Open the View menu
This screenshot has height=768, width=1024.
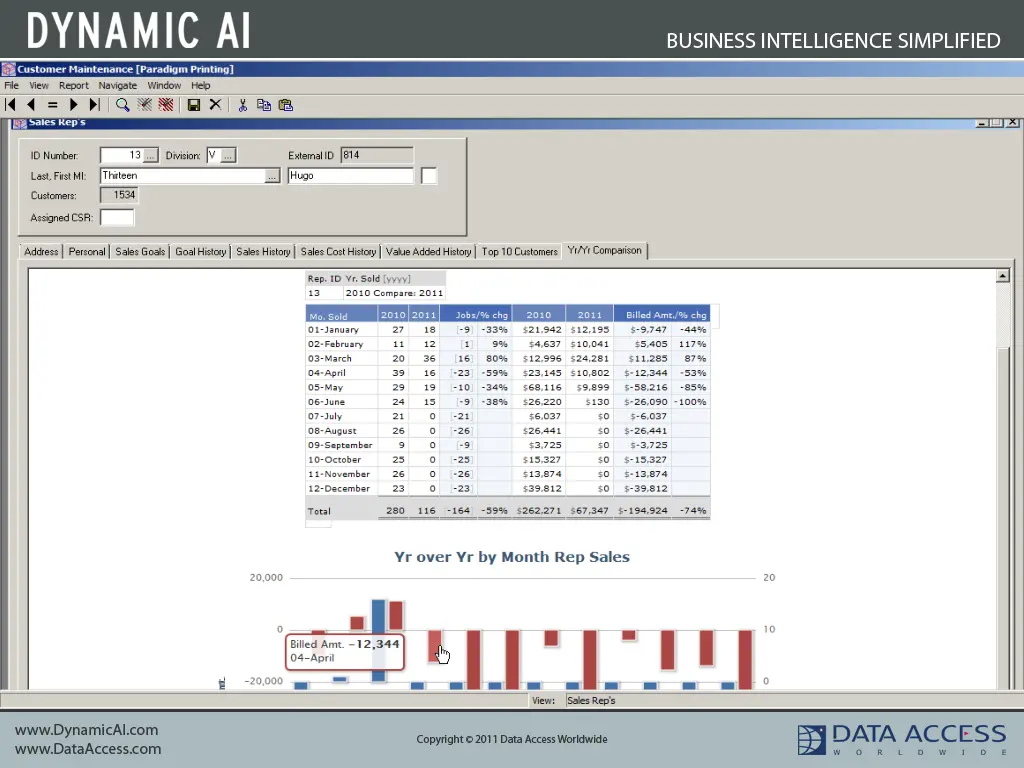pyautogui.click(x=39, y=86)
